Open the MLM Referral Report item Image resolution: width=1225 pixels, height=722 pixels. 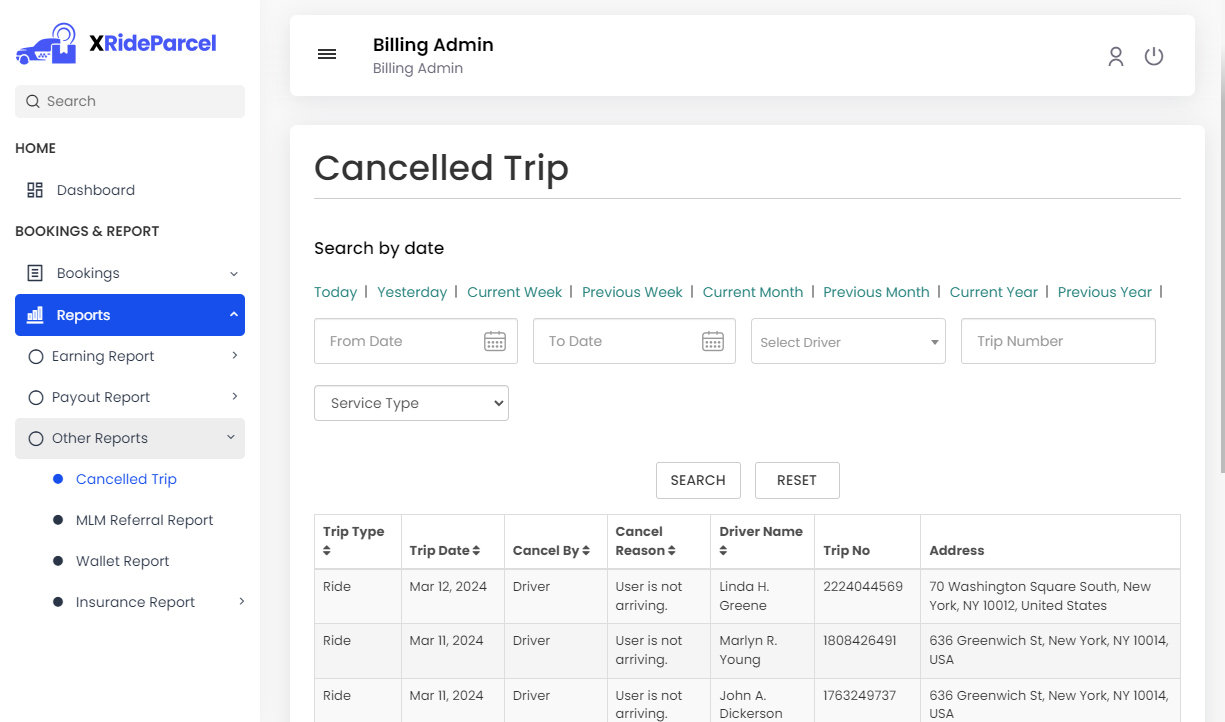pos(144,520)
